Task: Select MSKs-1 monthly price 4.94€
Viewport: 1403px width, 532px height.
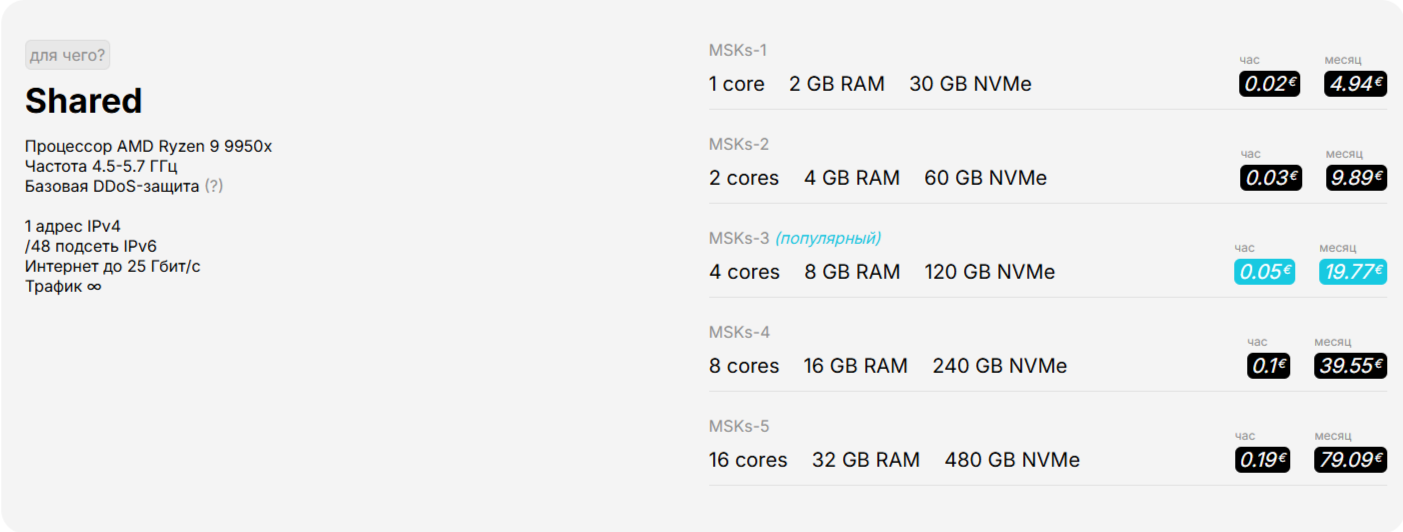Action: [x=1355, y=83]
